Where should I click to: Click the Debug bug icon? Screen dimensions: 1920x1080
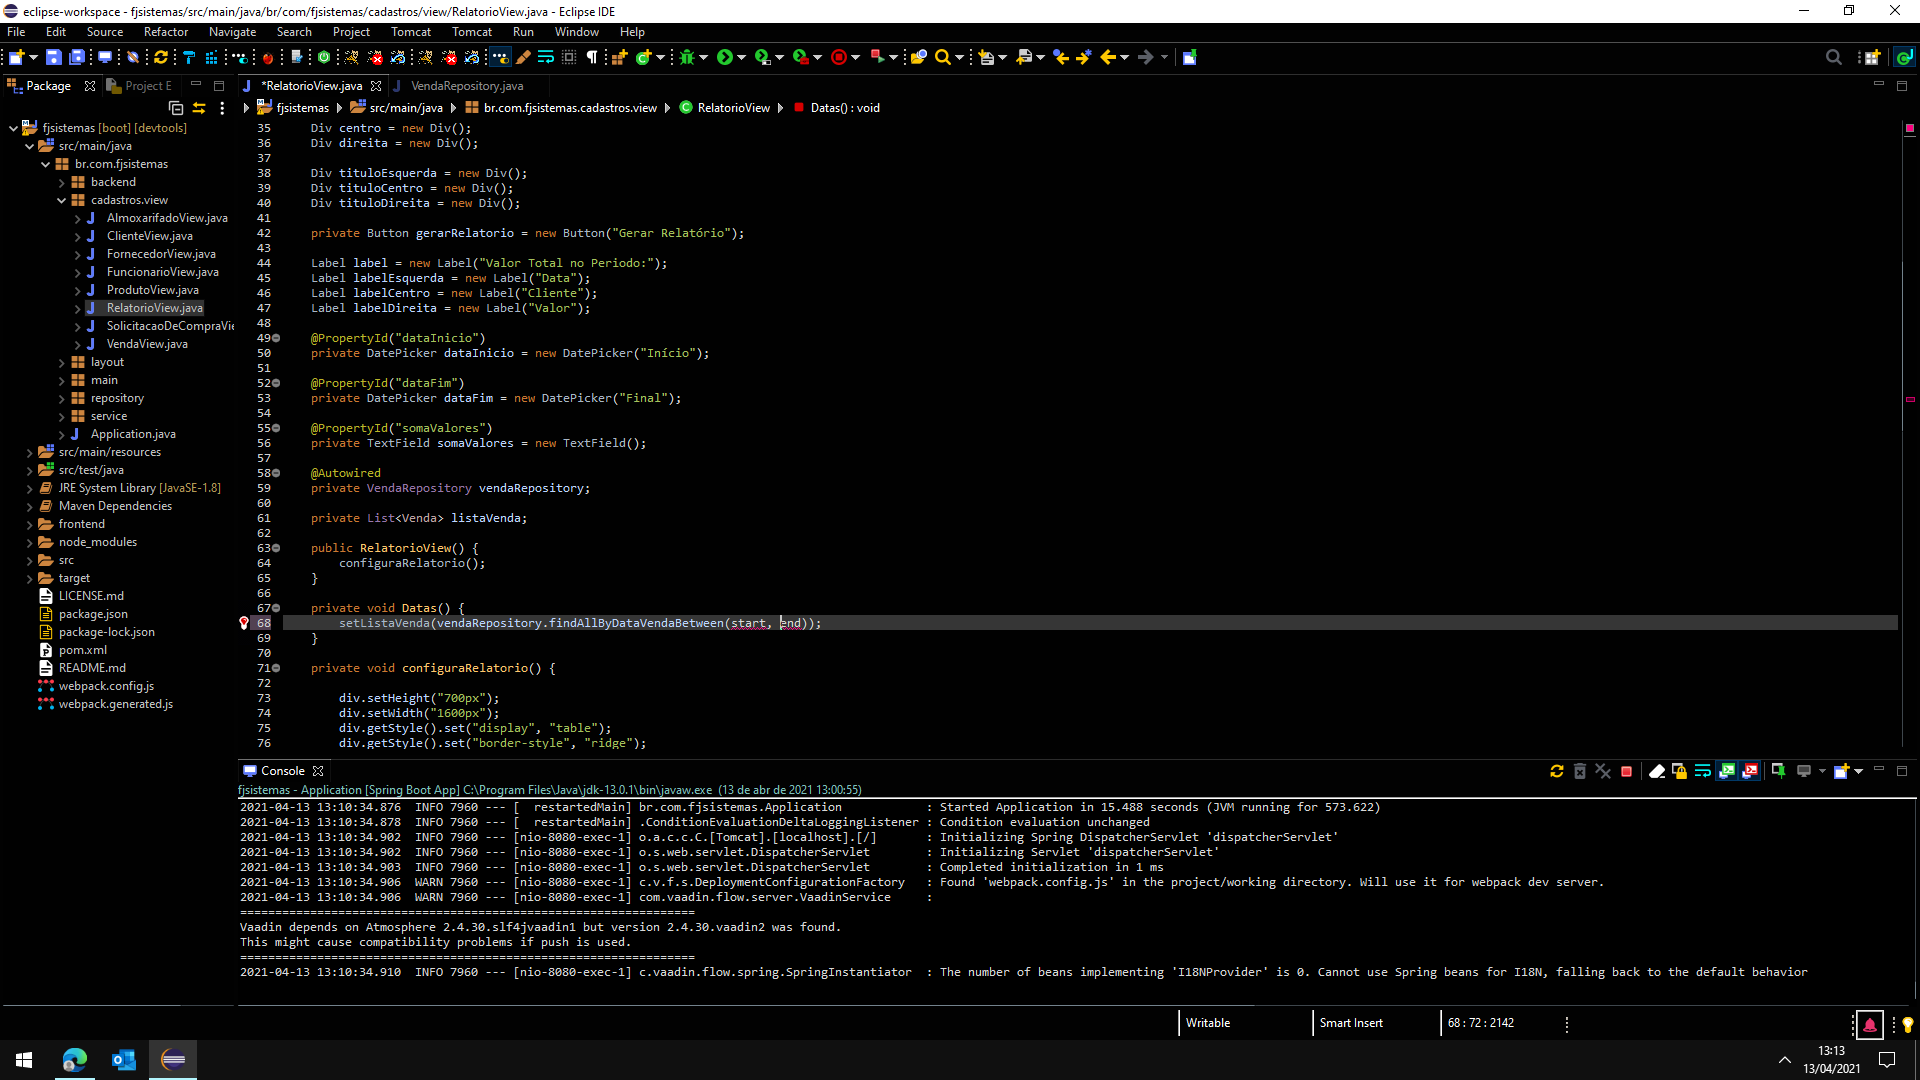pos(687,57)
